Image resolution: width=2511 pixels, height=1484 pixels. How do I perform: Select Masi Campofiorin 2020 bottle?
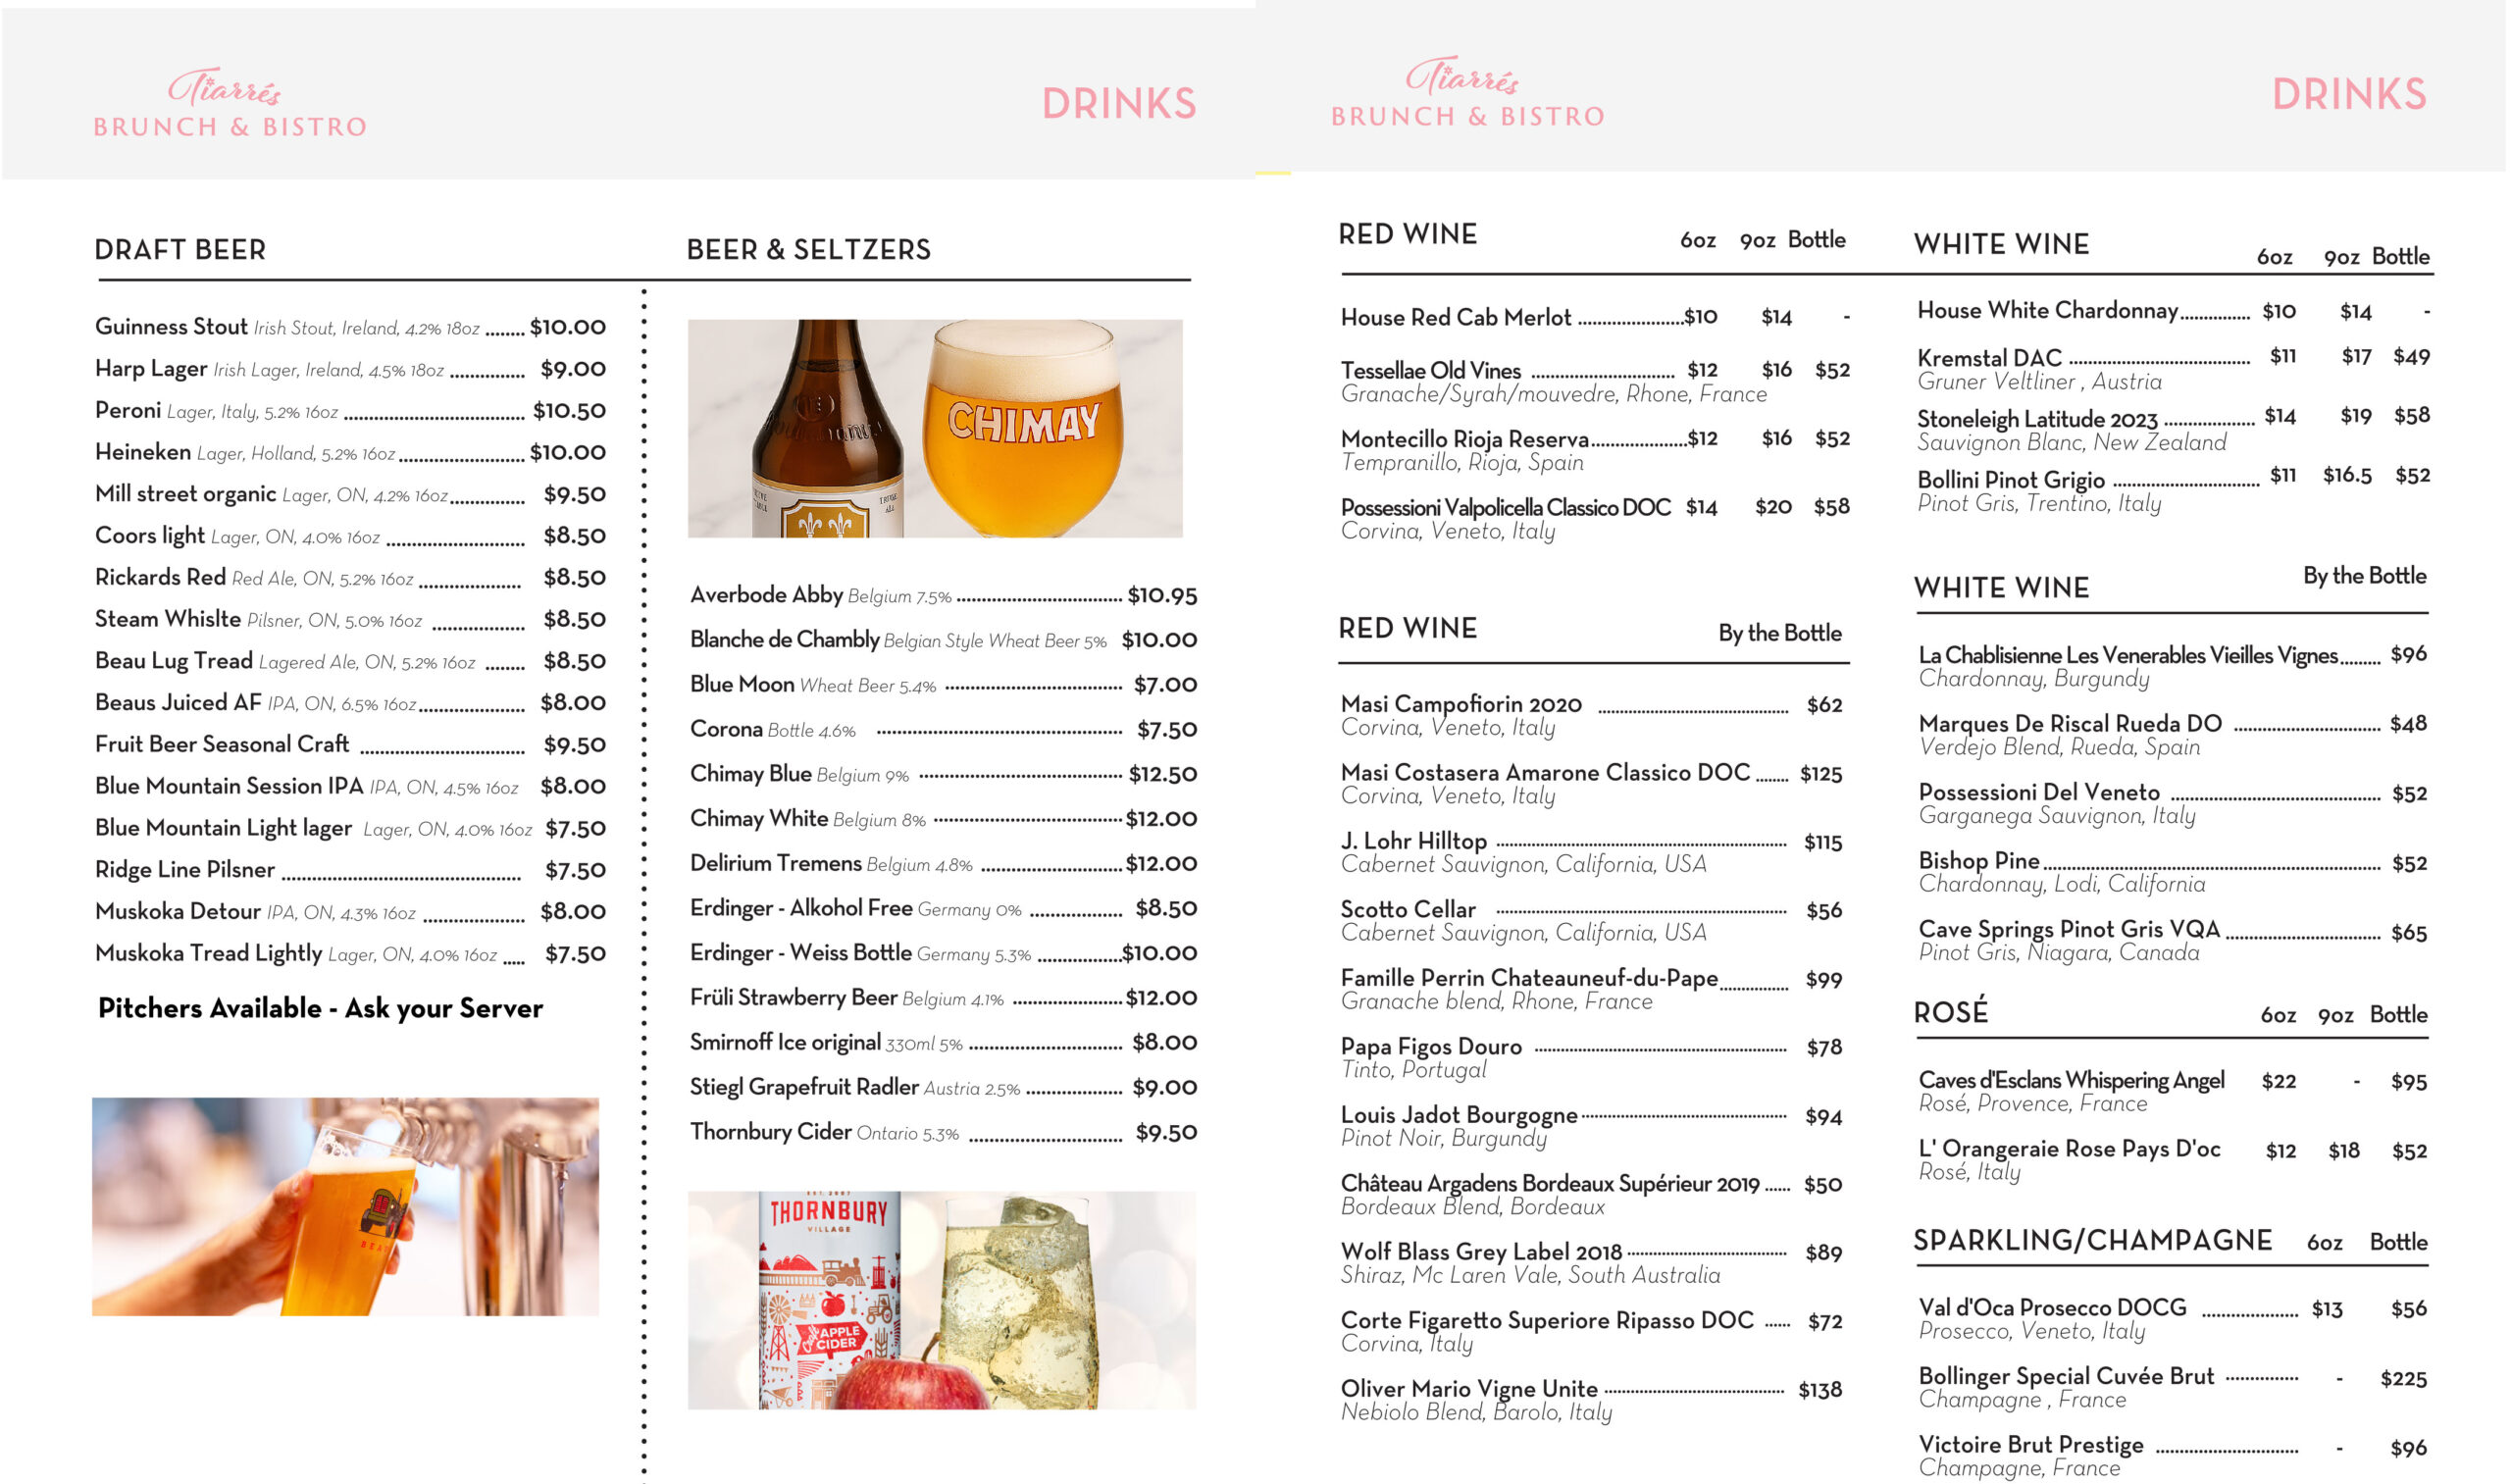1592,717
